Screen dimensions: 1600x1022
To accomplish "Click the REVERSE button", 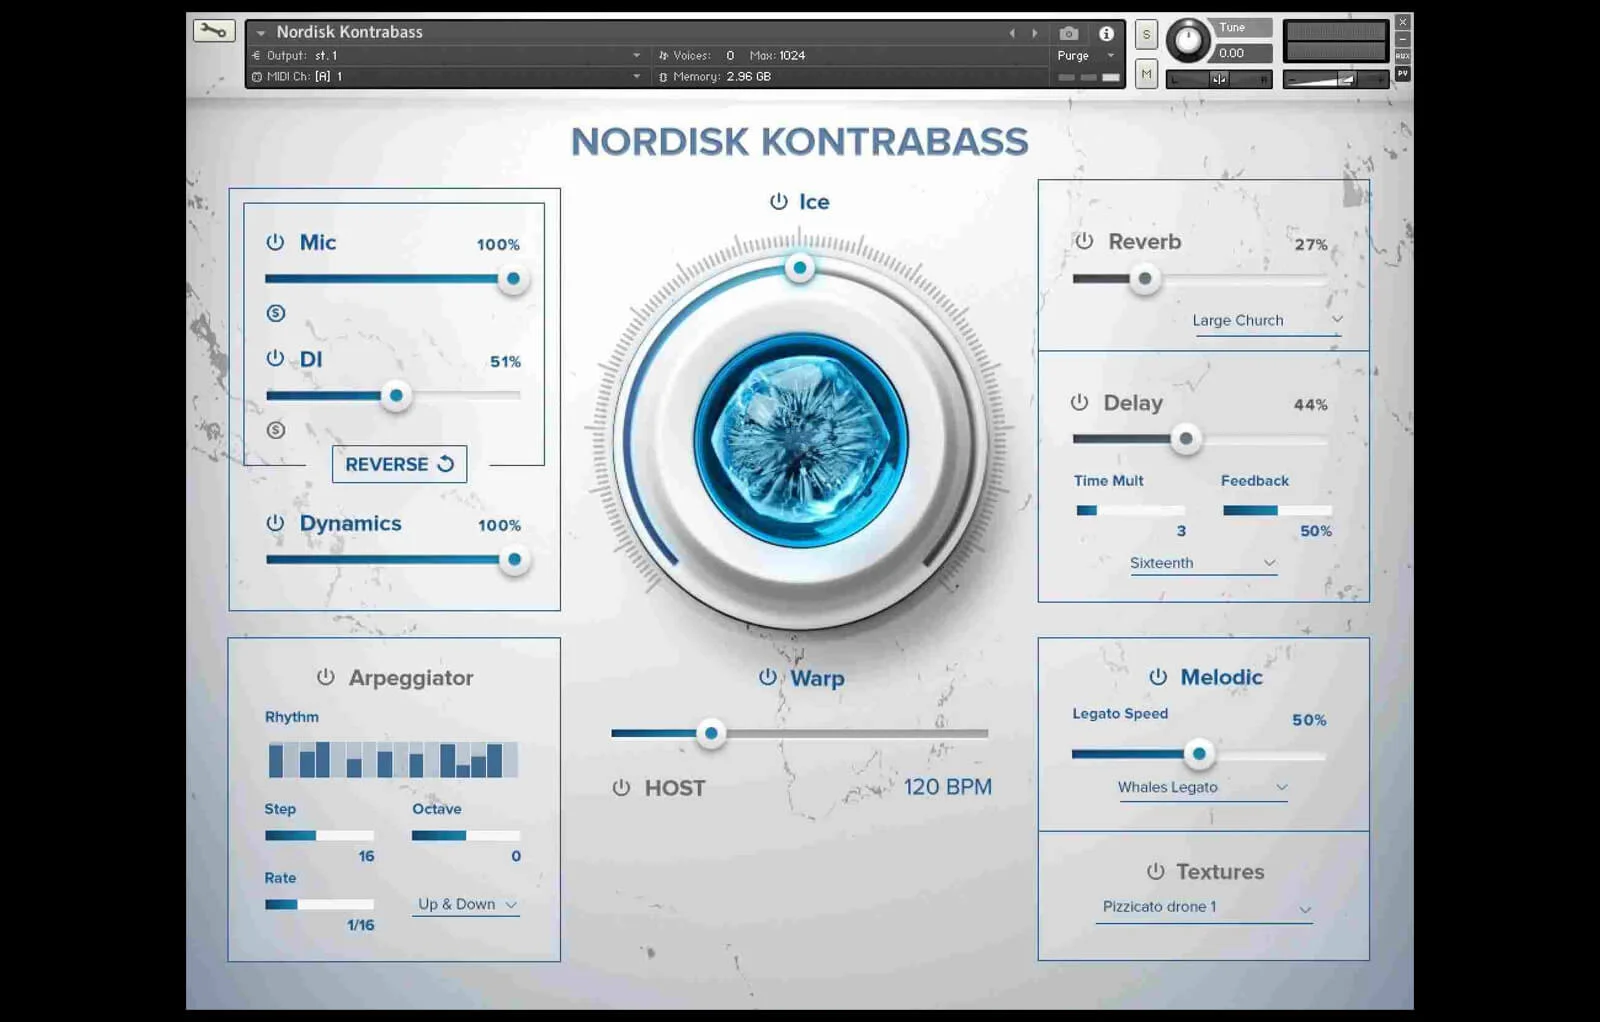I will click(398, 463).
